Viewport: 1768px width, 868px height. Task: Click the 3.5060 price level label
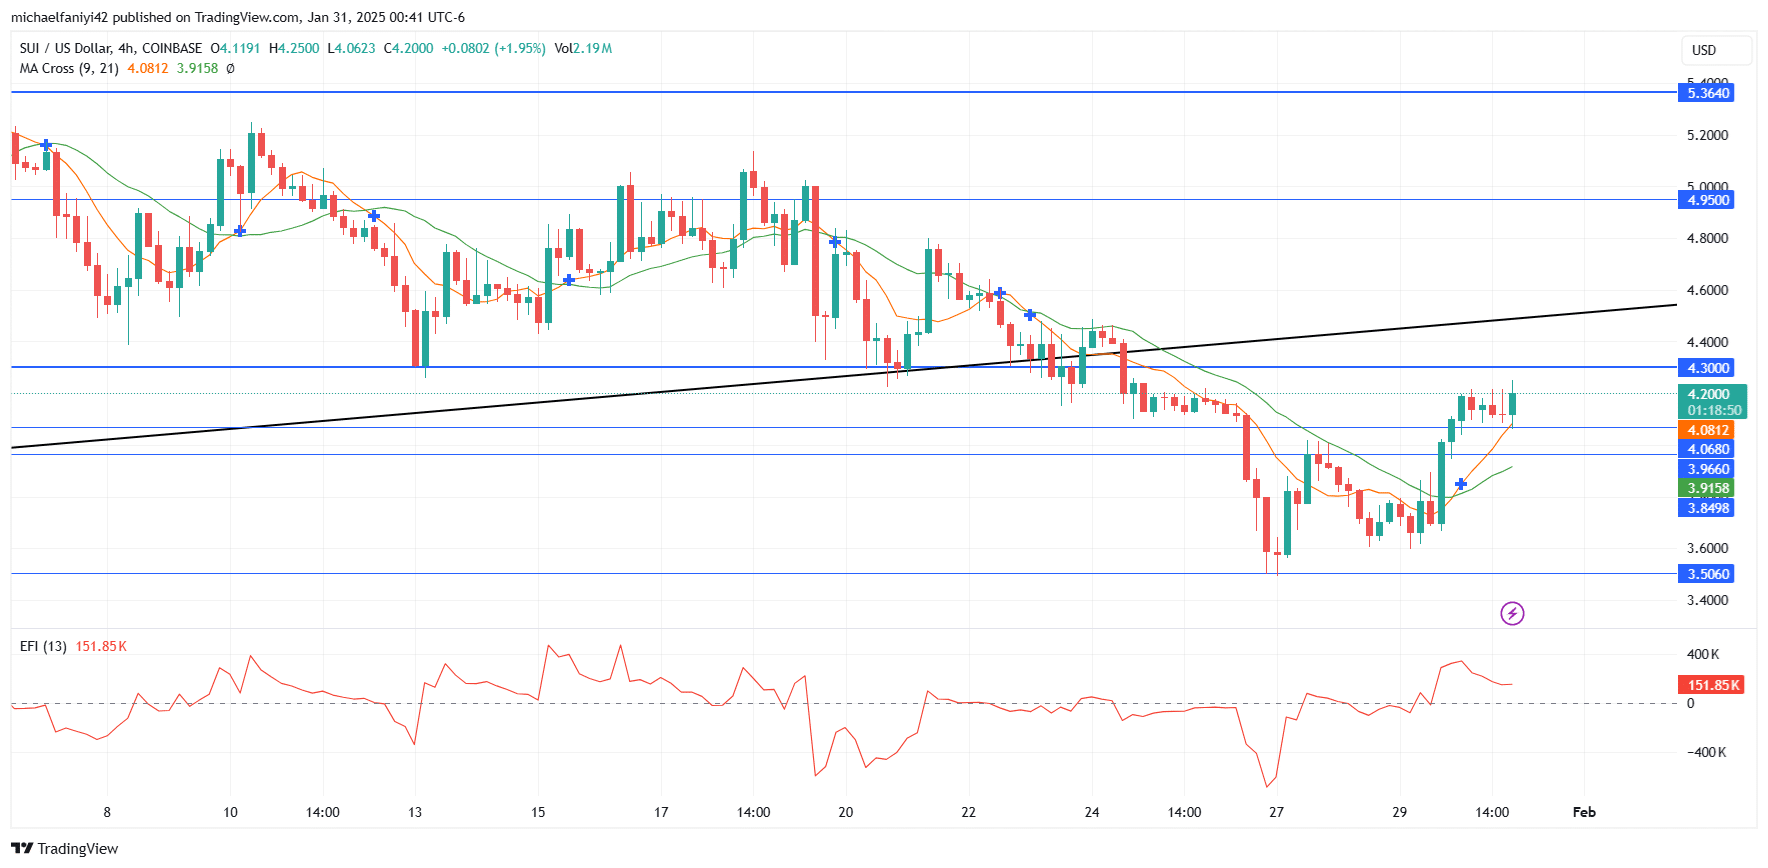pos(1708,574)
